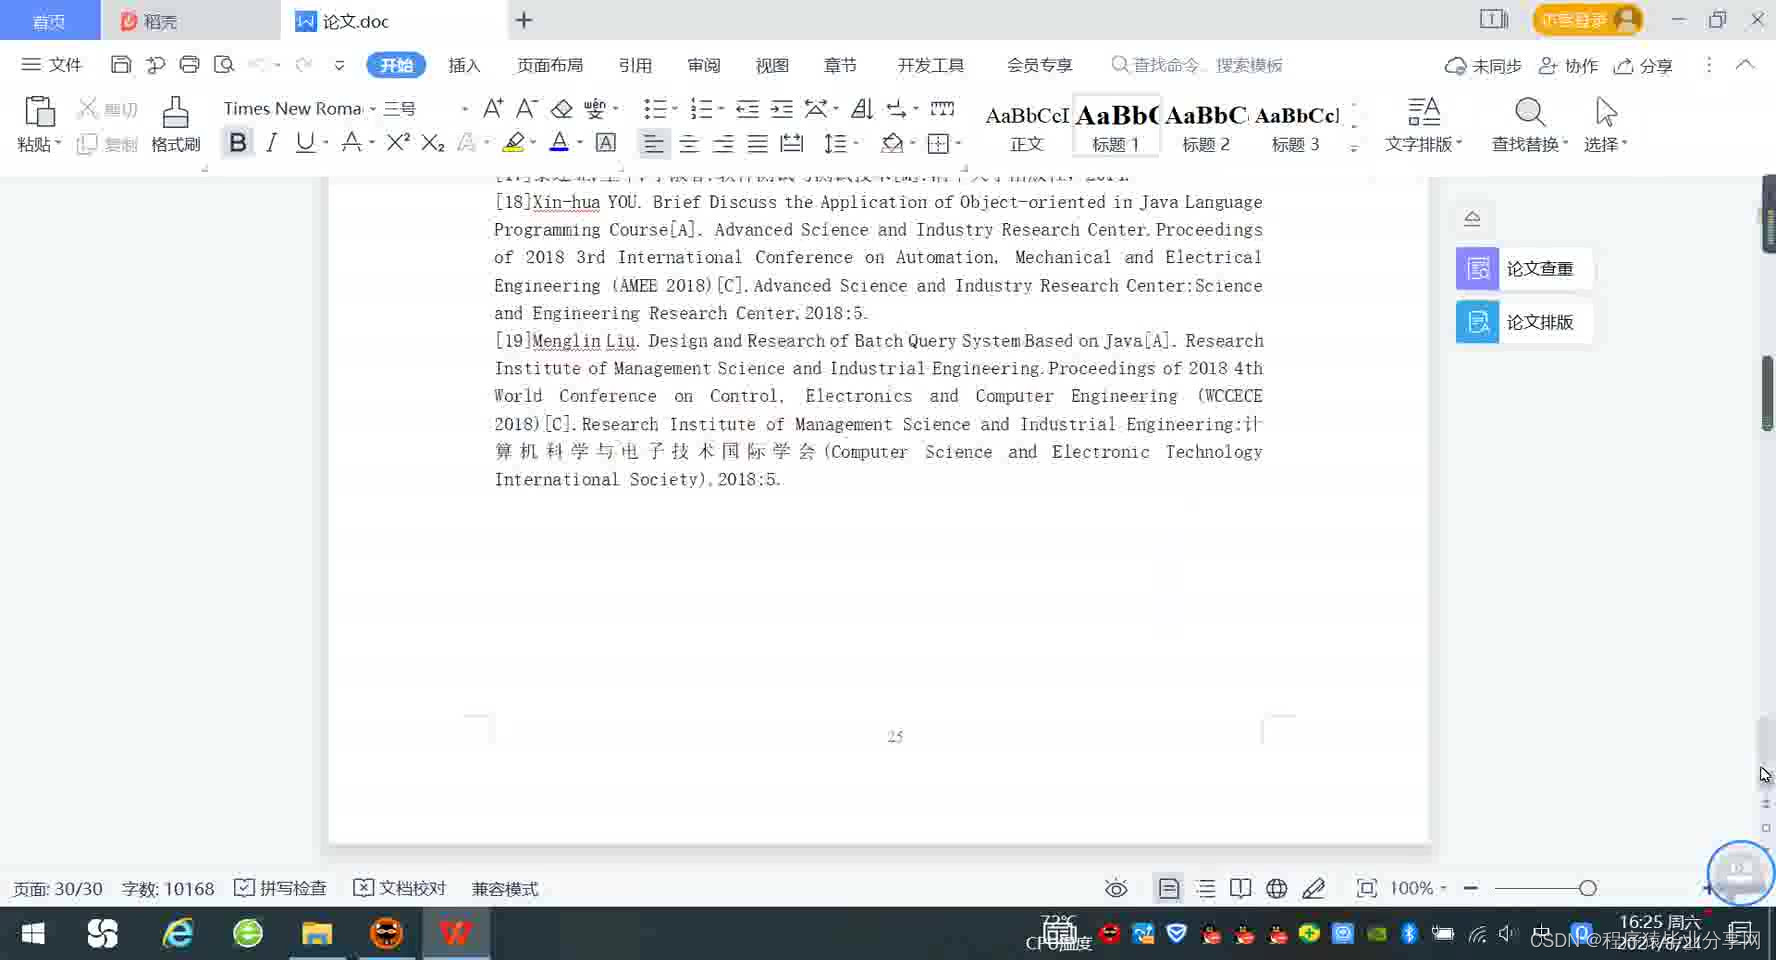Image resolution: width=1776 pixels, height=960 pixels.
Task: Click the blue font color A button
Action: click(x=559, y=143)
